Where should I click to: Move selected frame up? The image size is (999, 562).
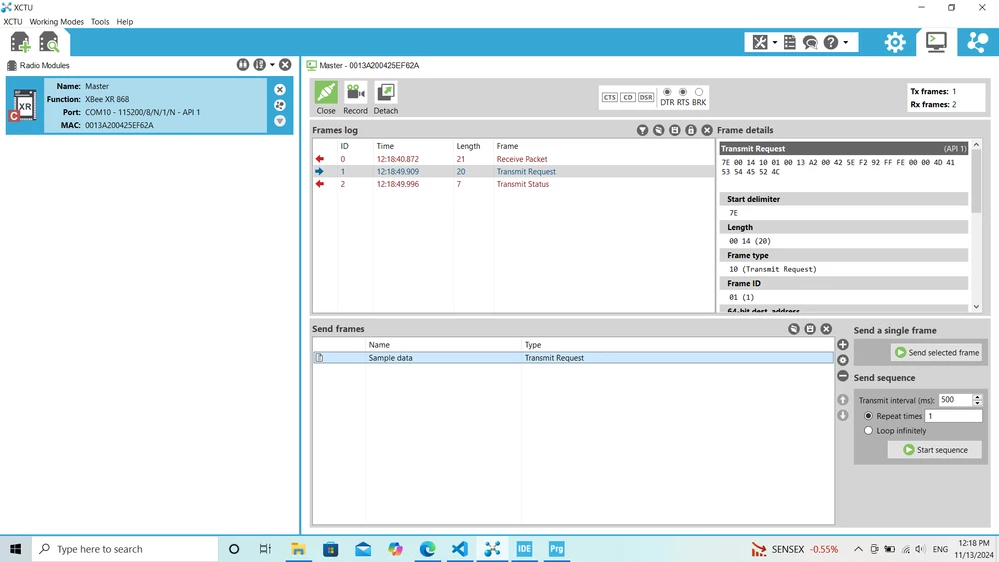point(843,400)
